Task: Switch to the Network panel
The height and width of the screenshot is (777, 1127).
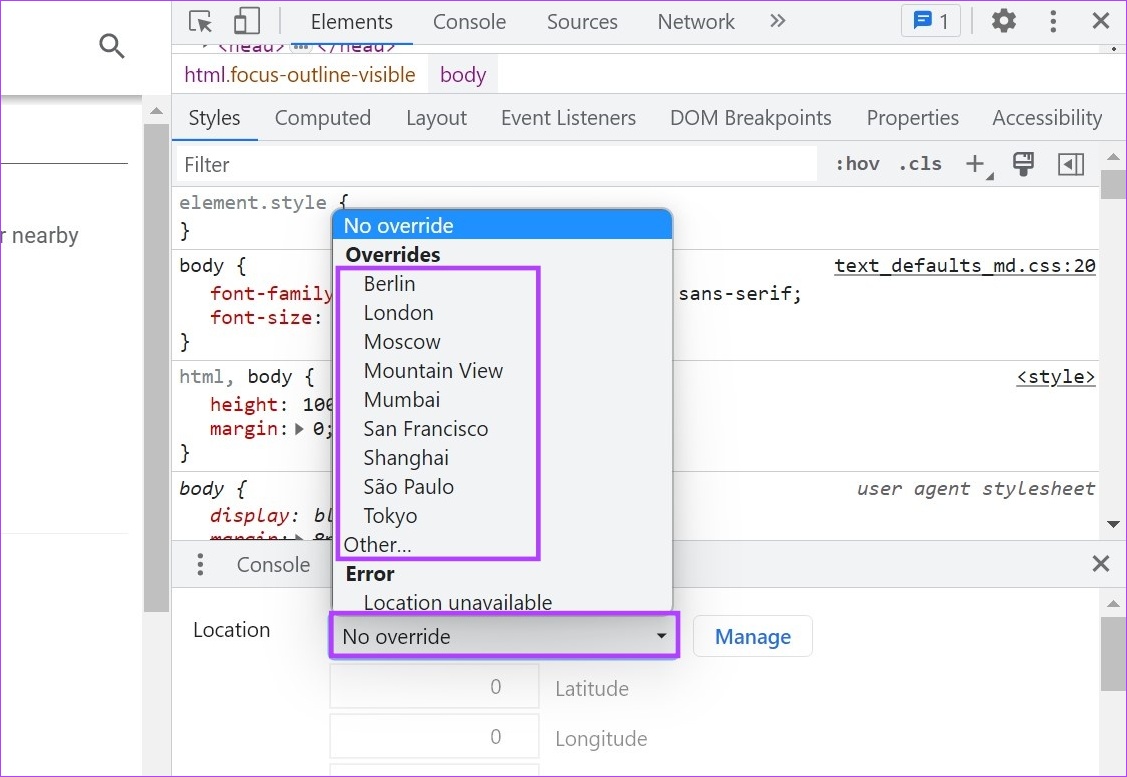Action: click(x=695, y=21)
